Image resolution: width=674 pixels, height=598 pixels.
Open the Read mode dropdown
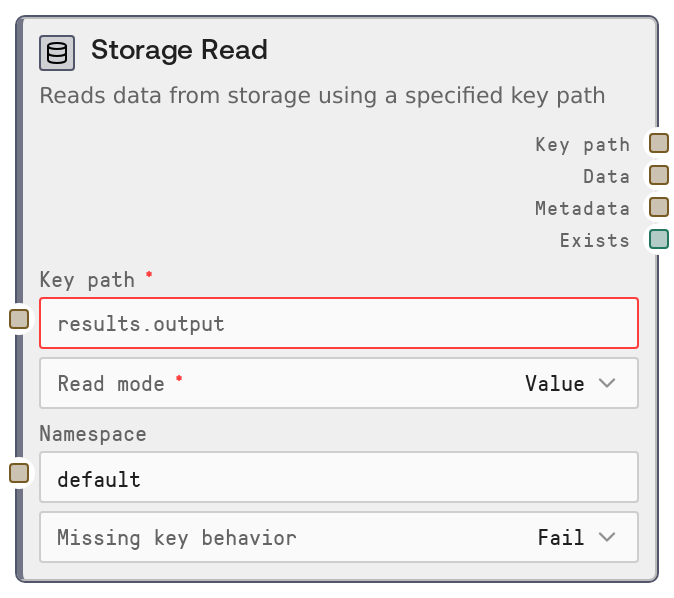[338, 383]
